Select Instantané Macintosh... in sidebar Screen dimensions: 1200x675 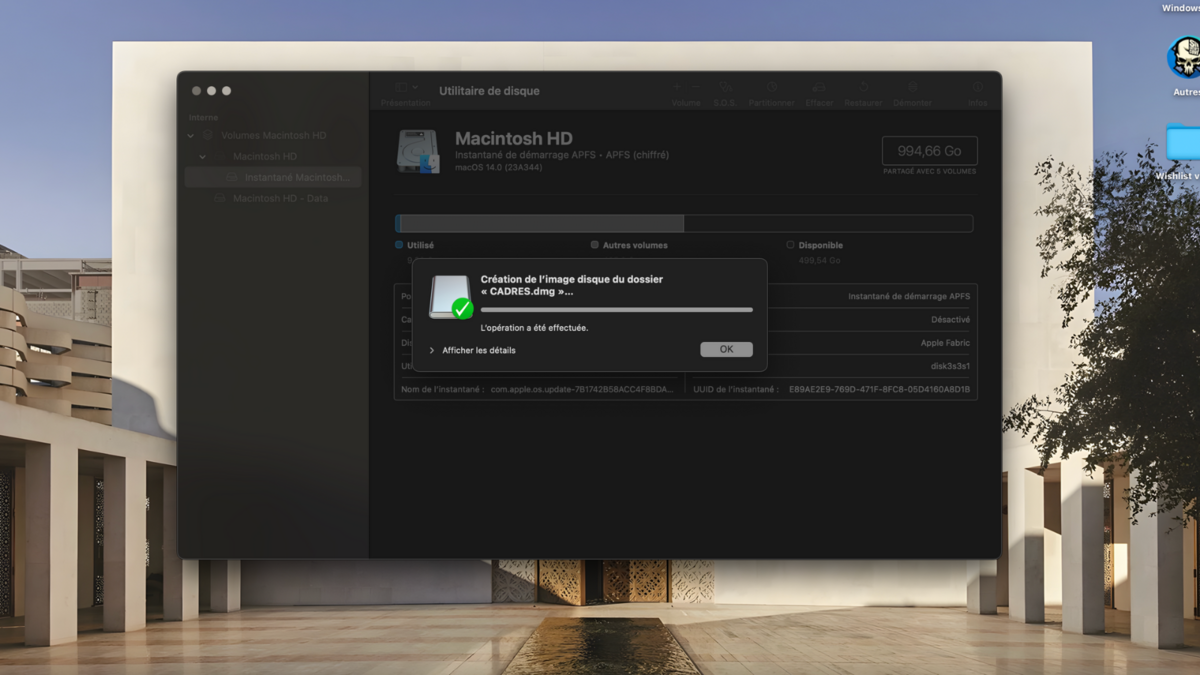tap(273, 177)
